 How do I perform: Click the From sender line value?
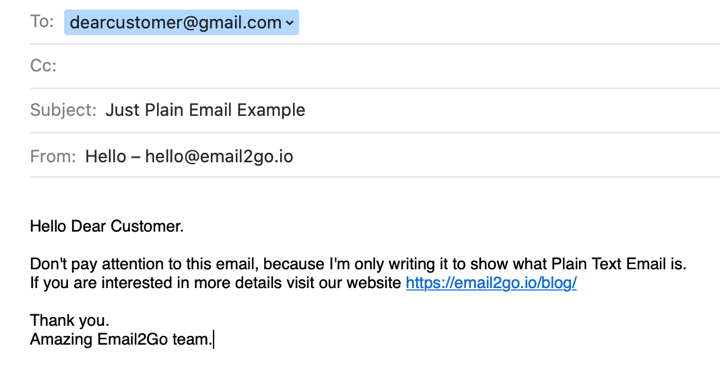[x=189, y=156]
